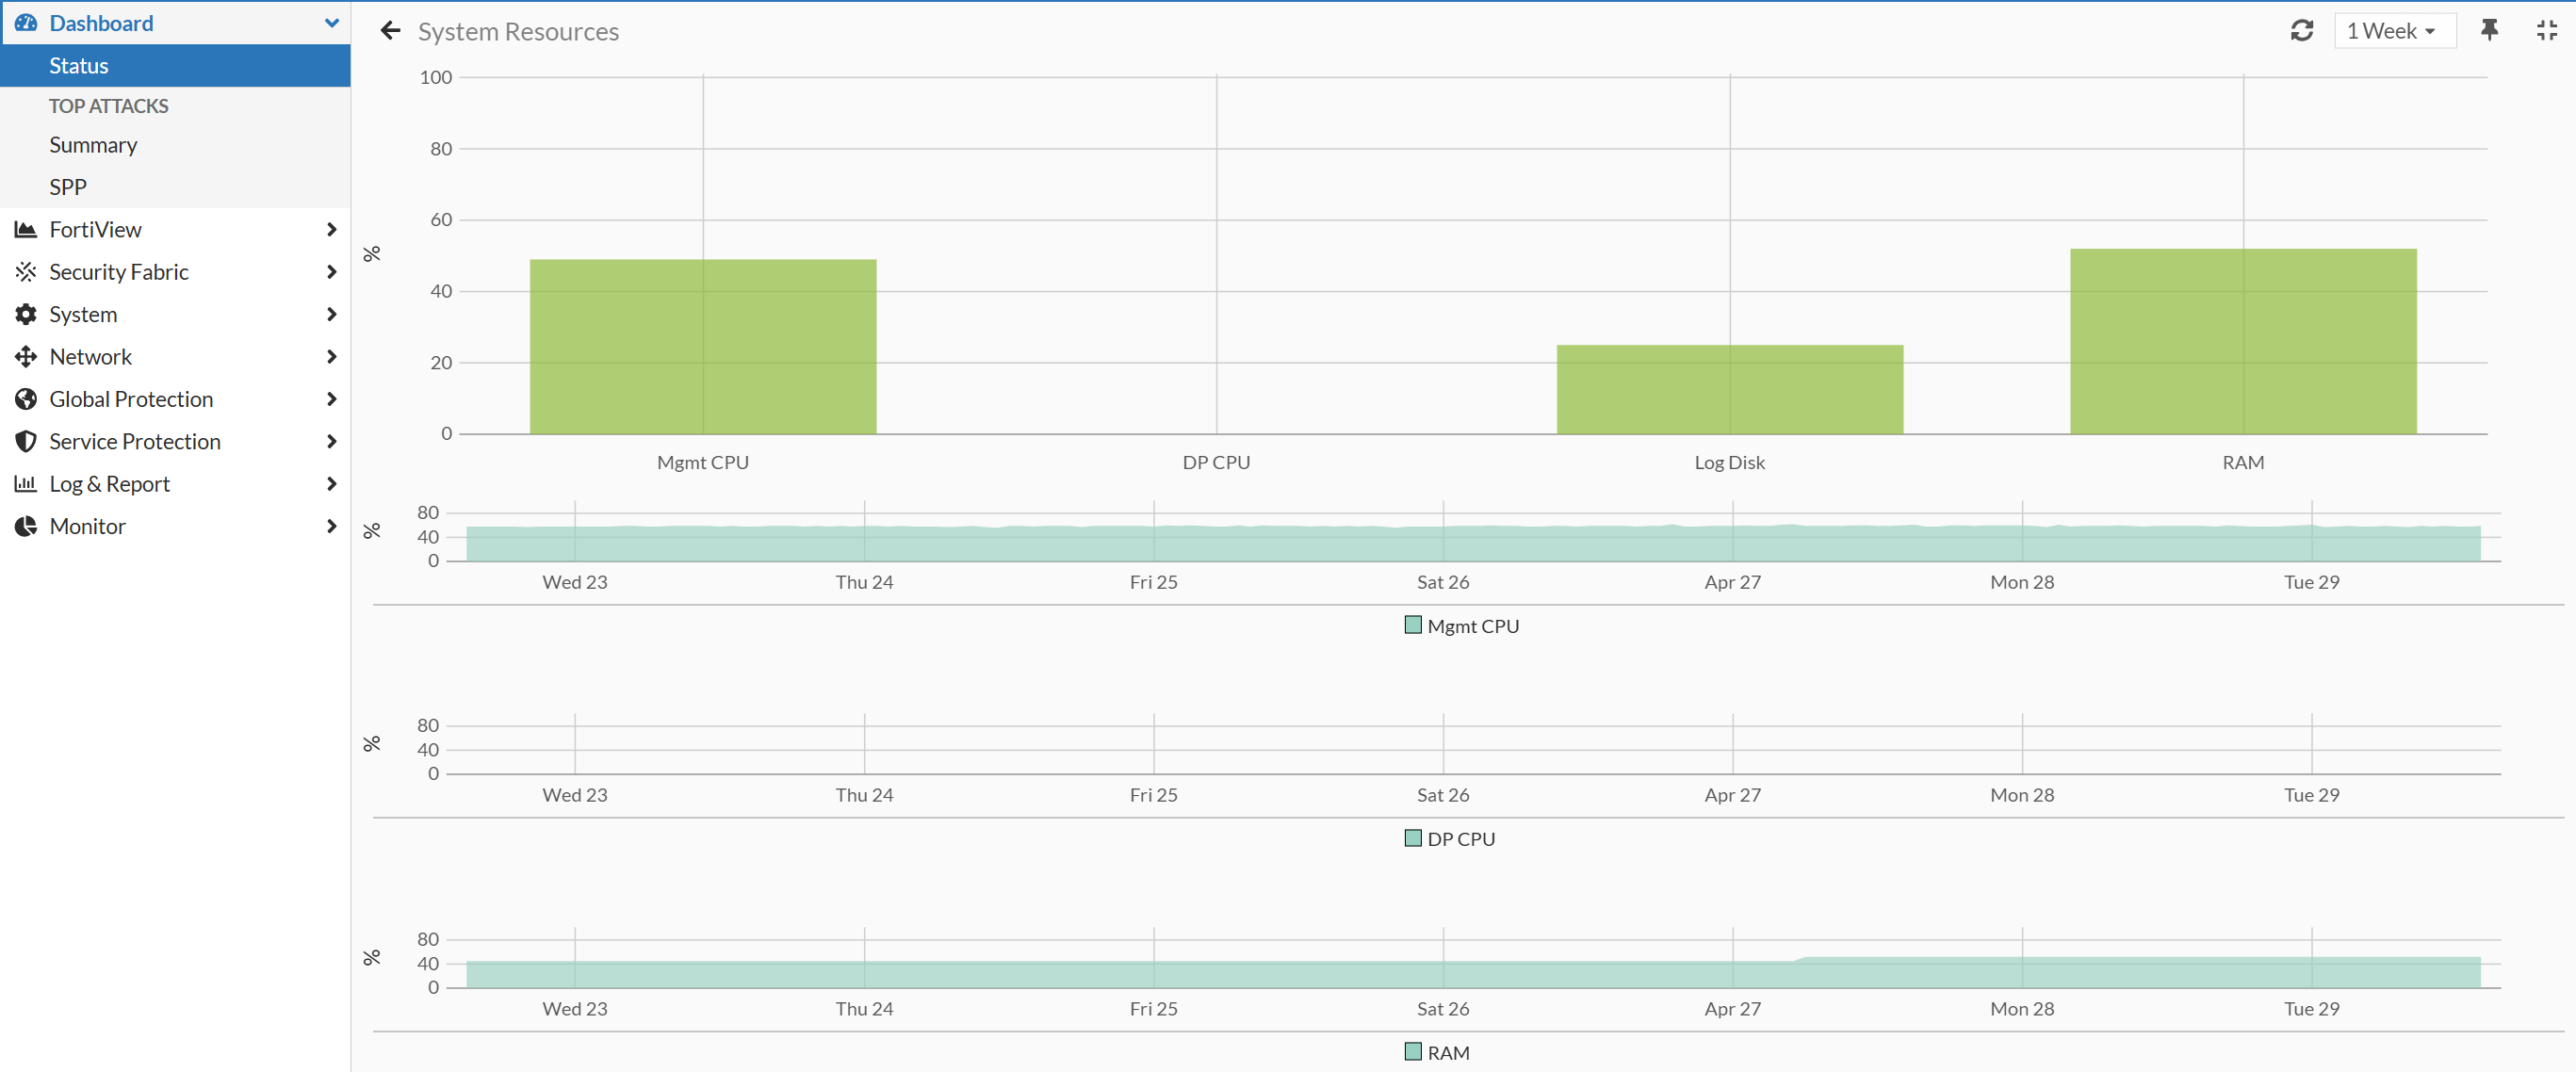Collapse the Dashboard menu chevron
The width and height of the screenshot is (2576, 1072).
point(332,23)
